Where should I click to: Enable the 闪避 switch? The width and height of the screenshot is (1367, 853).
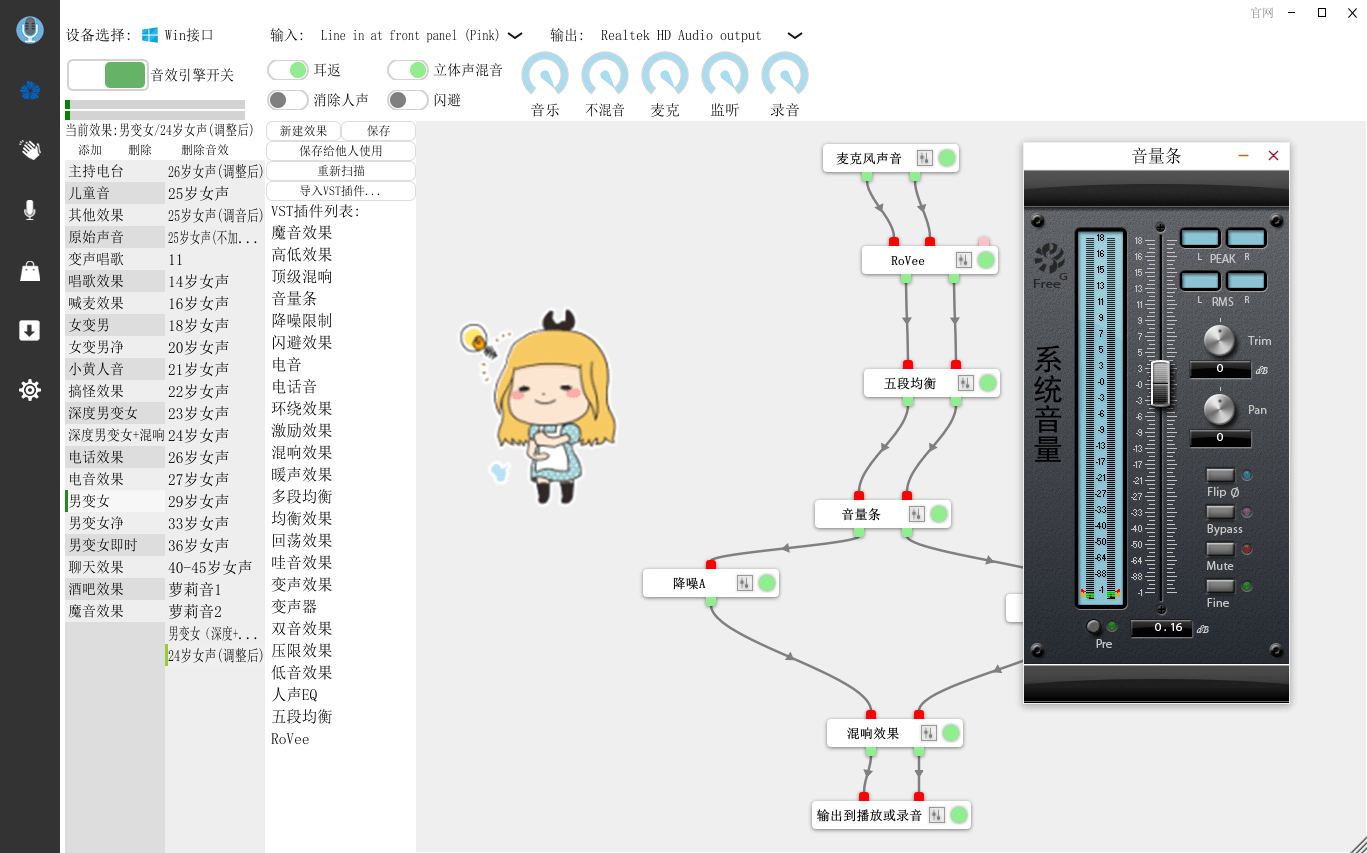[x=408, y=100]
